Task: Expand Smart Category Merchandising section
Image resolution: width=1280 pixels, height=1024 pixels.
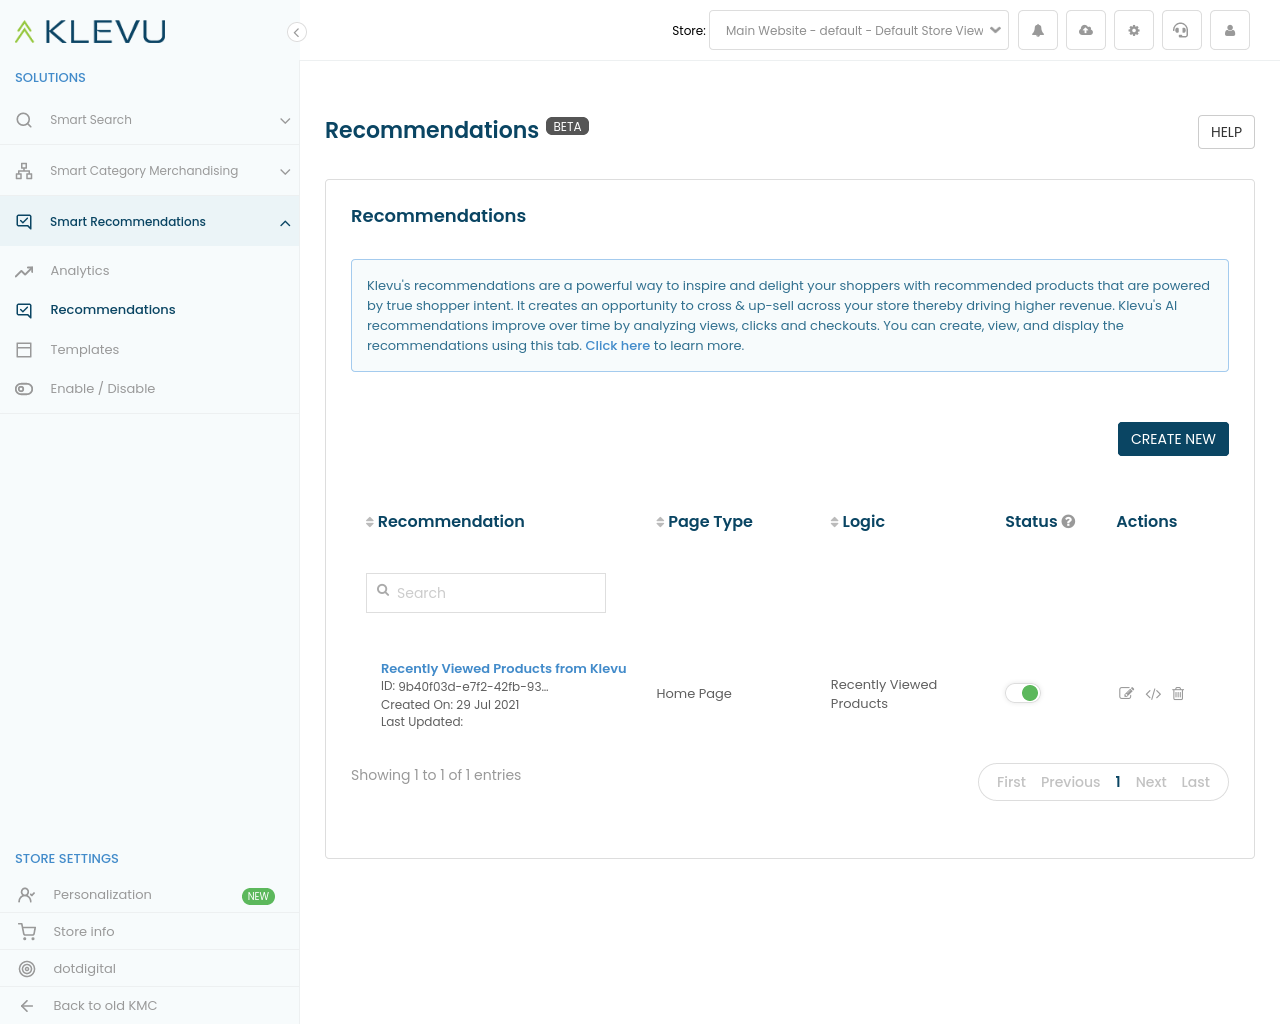Action: [x=149, y=171]
